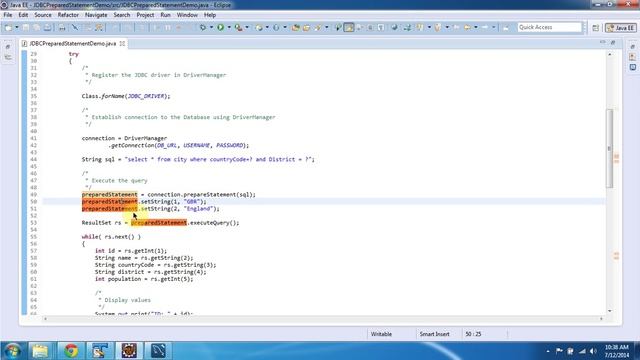Open the Project menu
Screen dimensions: 640x360
145,15
